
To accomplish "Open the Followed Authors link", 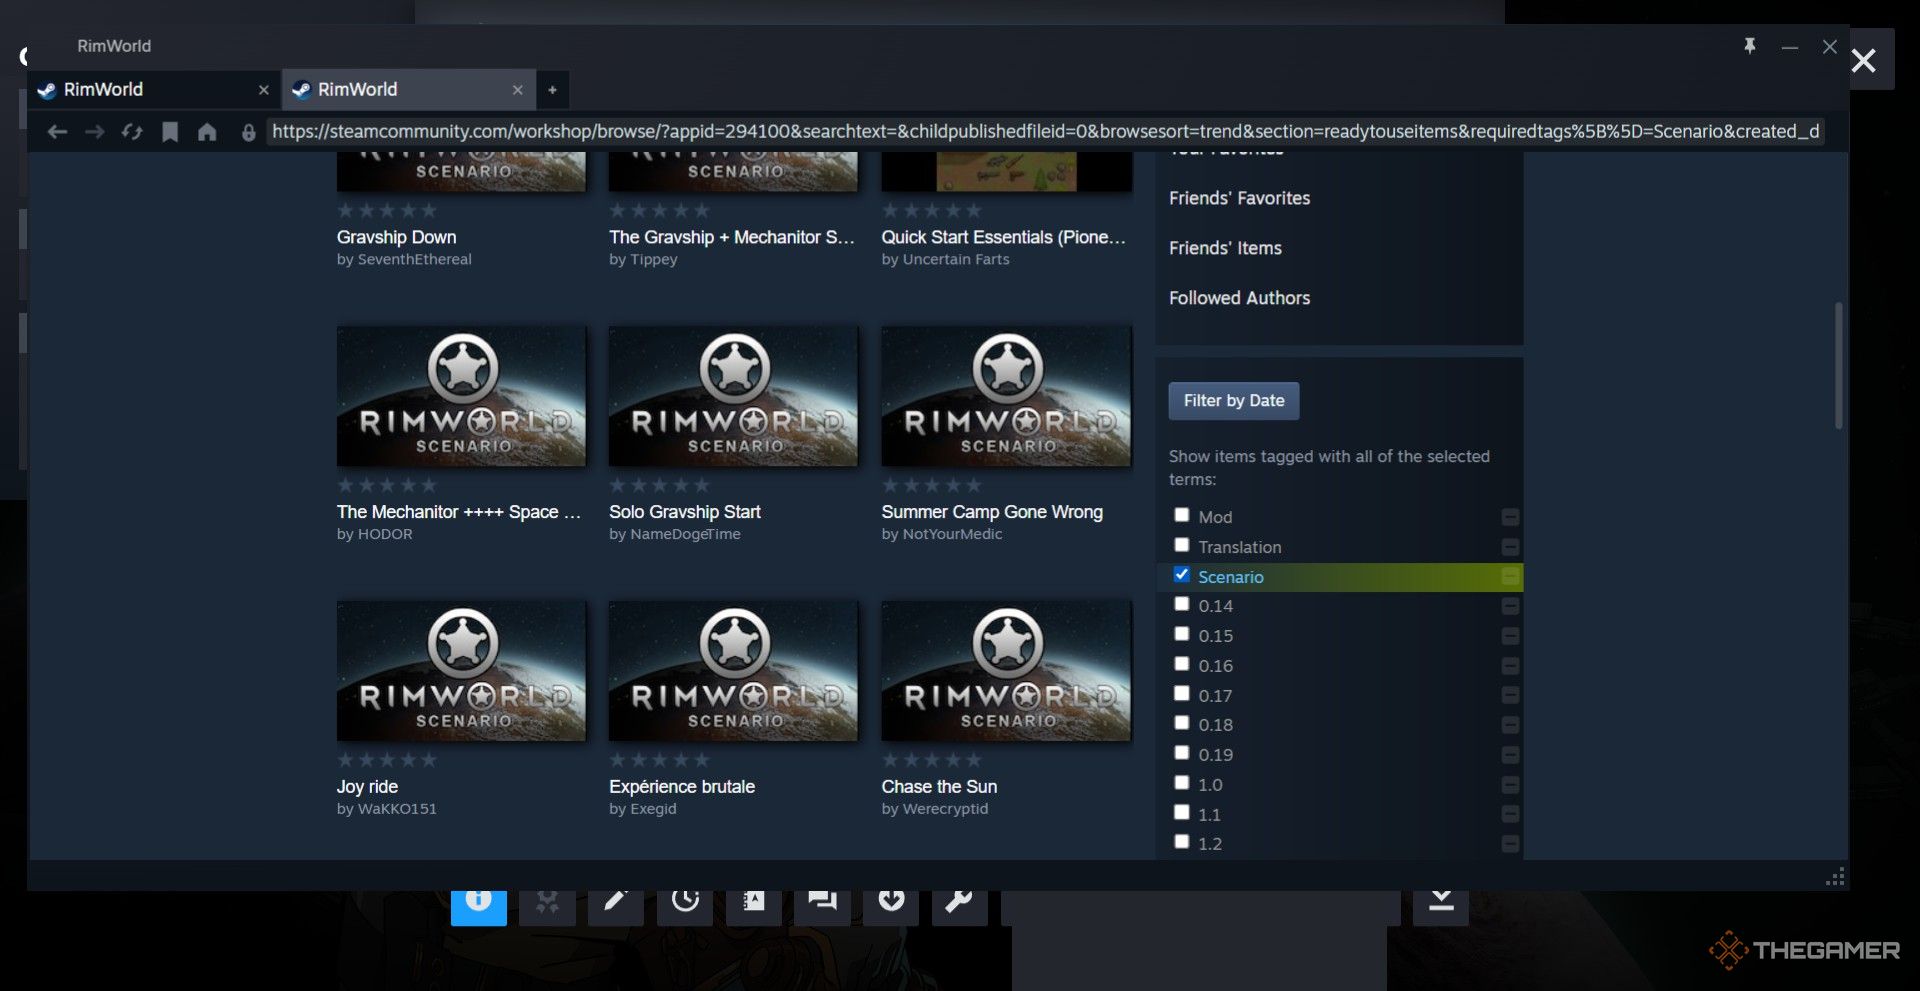I will (x=1239, y=298).
